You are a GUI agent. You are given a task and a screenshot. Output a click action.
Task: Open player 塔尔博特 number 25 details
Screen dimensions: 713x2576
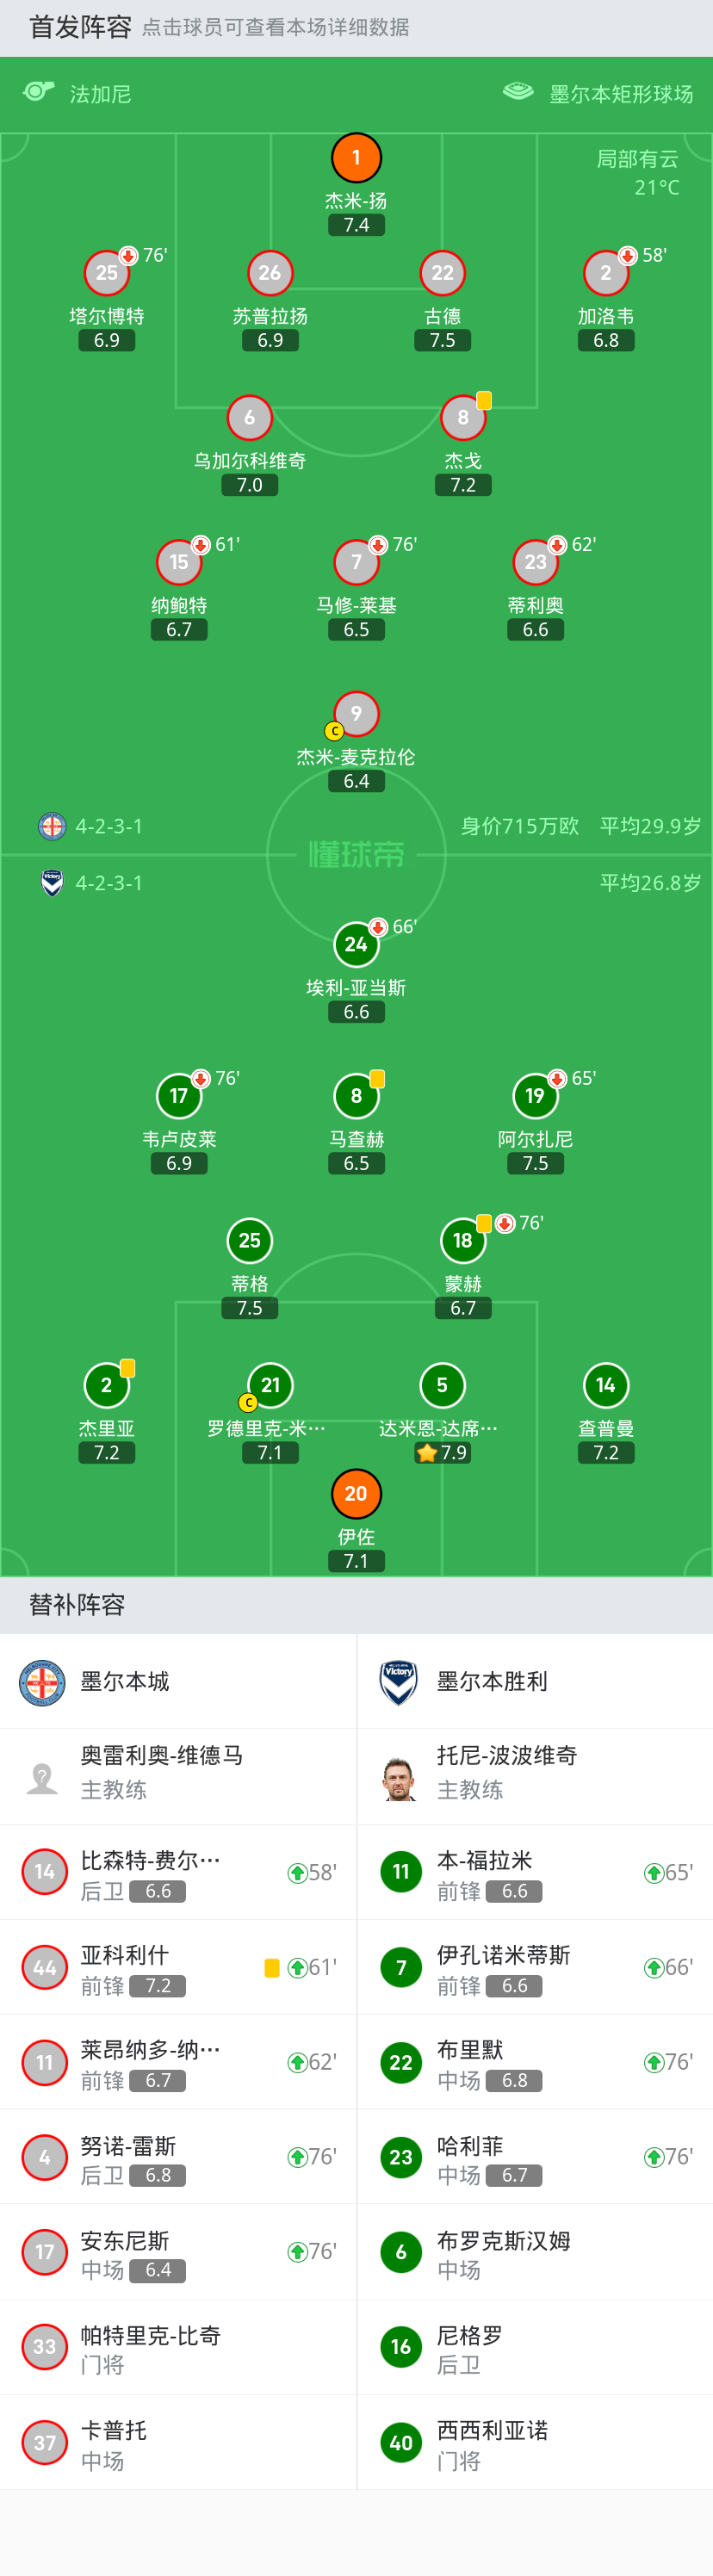(x=107, y=273)
